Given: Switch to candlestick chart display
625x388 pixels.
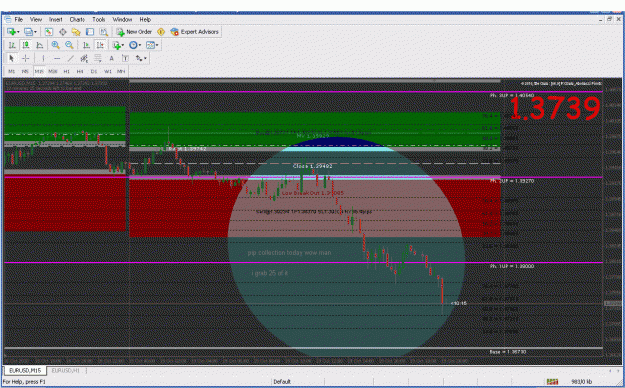Looking at the screenshot, I should (x=26, y=45).
